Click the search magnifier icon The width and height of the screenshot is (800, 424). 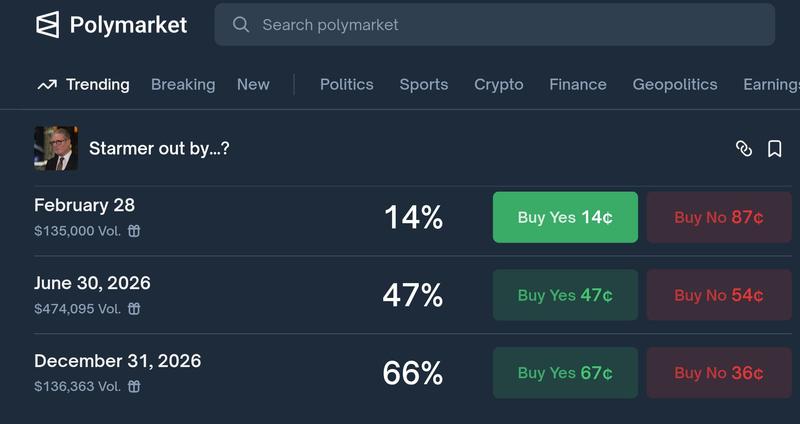pyautogui.click(x=241, y=25)
